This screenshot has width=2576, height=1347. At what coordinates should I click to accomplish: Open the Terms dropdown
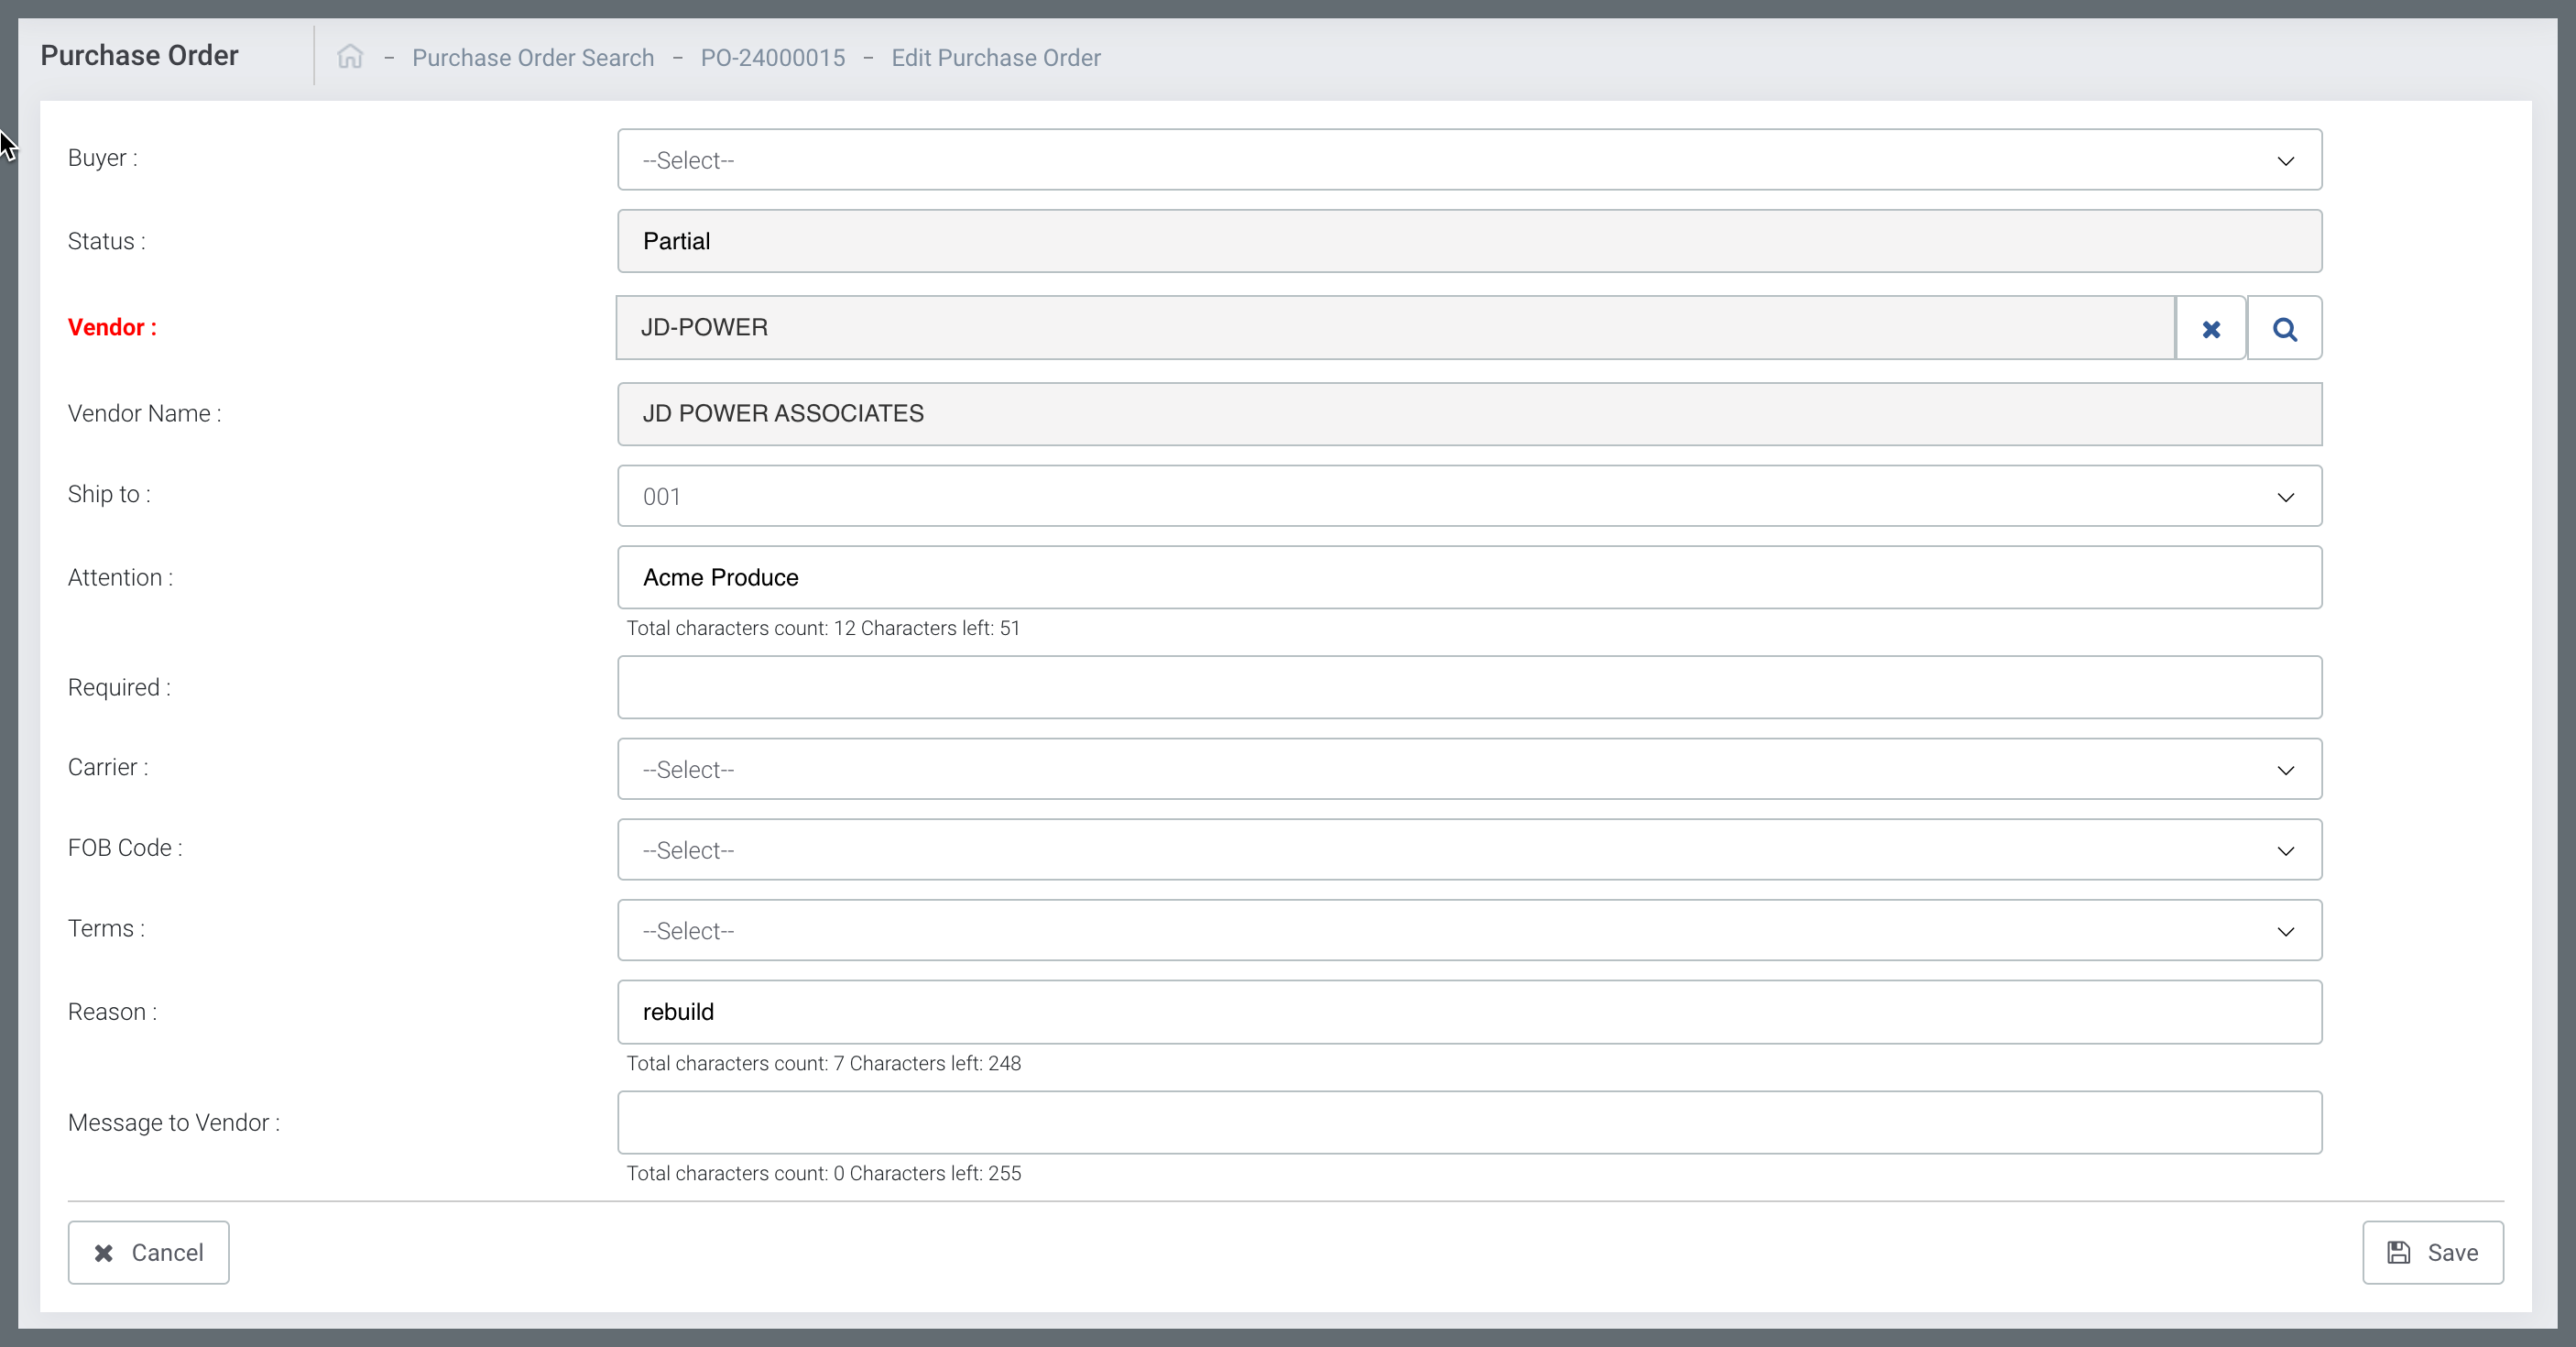[1469, 931]
